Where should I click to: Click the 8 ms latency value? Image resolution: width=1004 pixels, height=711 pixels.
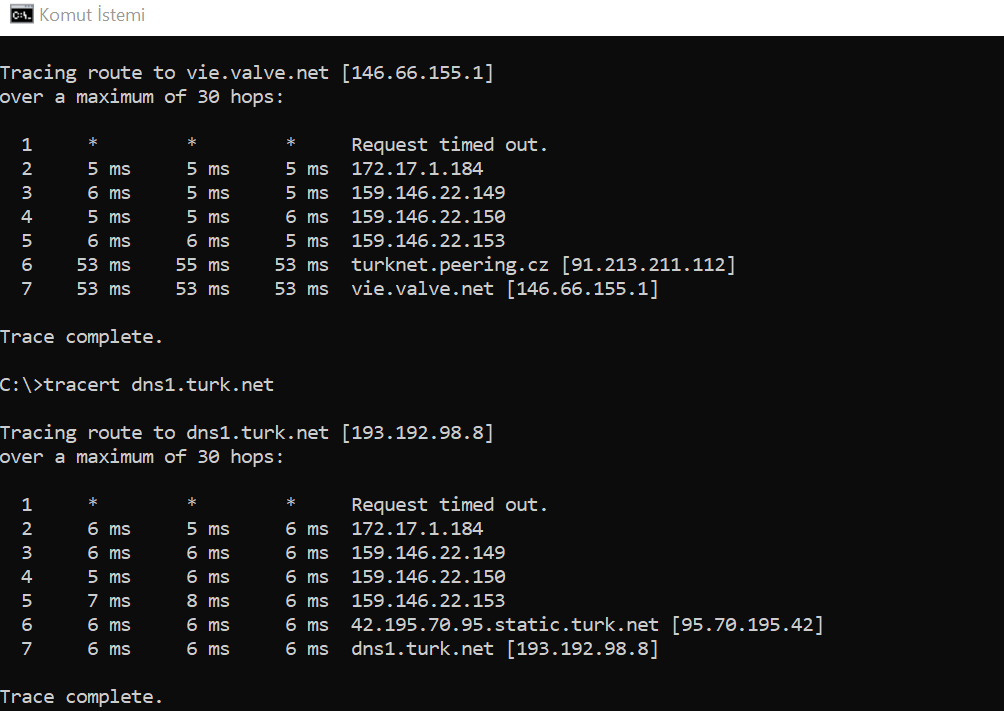click(207, 601)
